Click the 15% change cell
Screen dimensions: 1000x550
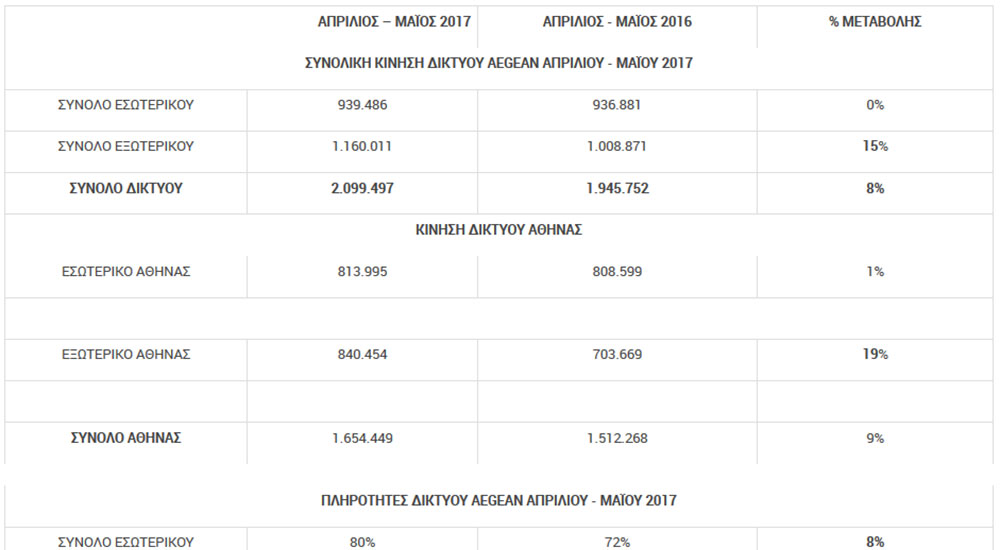(875, 146)
